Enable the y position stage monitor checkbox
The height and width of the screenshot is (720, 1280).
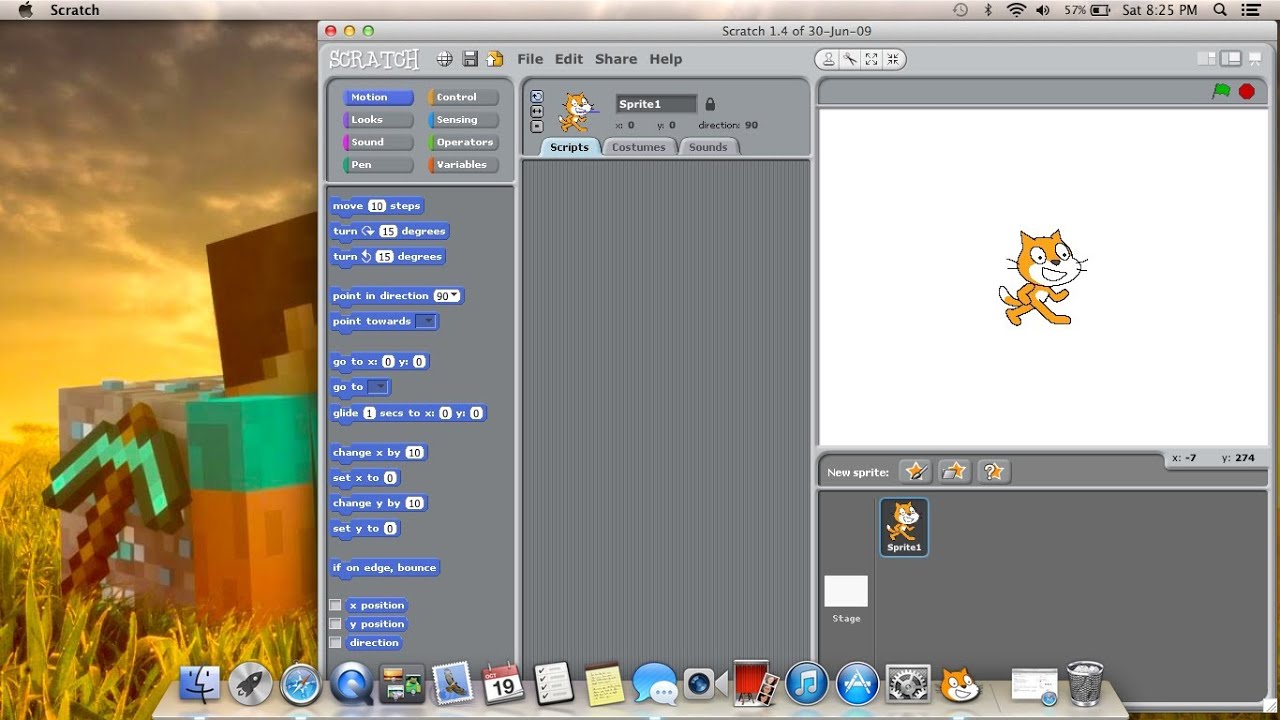tap(335, 624)
